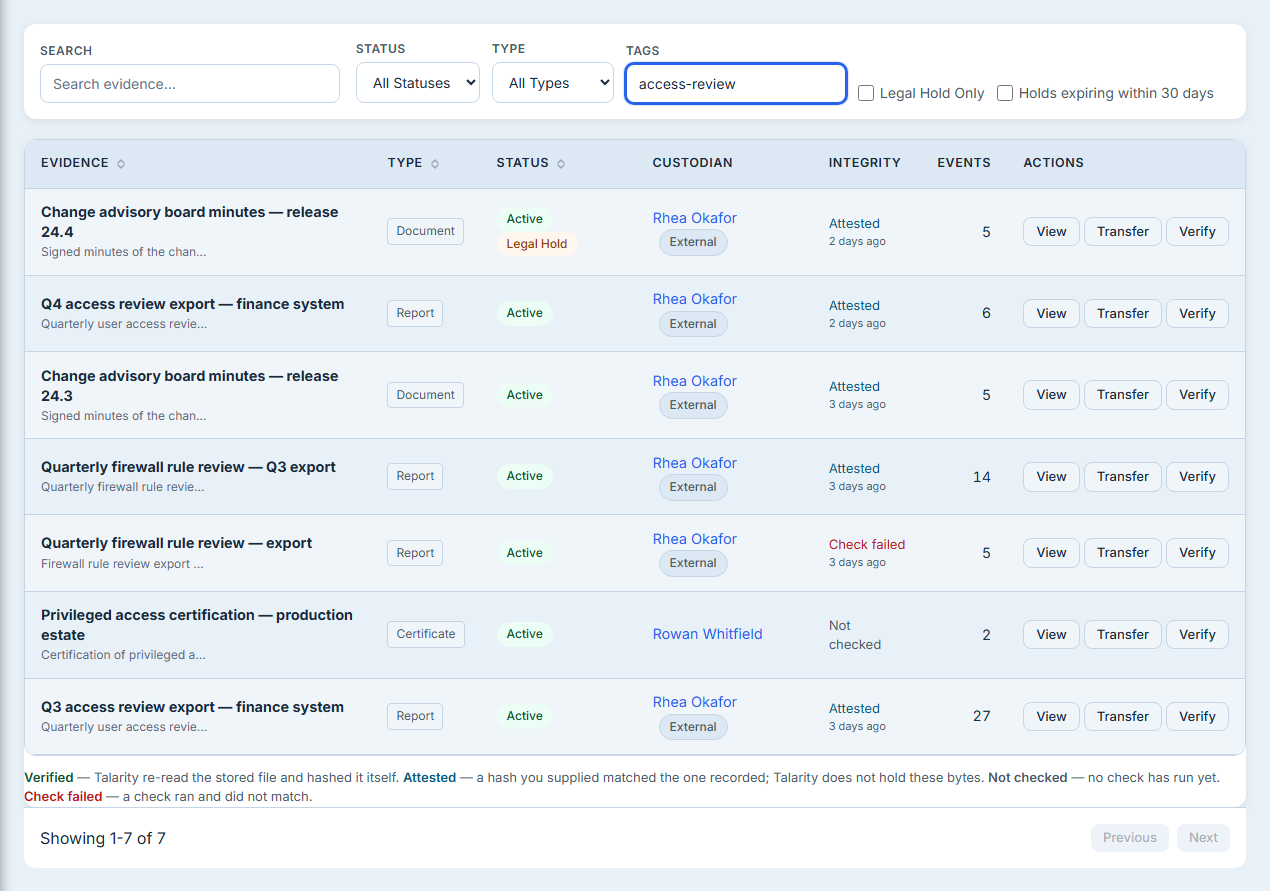This screenshot has height=891, width=1270.
Task: Verify Q4 access review export evidence
Action: [x=1197, y=313]
